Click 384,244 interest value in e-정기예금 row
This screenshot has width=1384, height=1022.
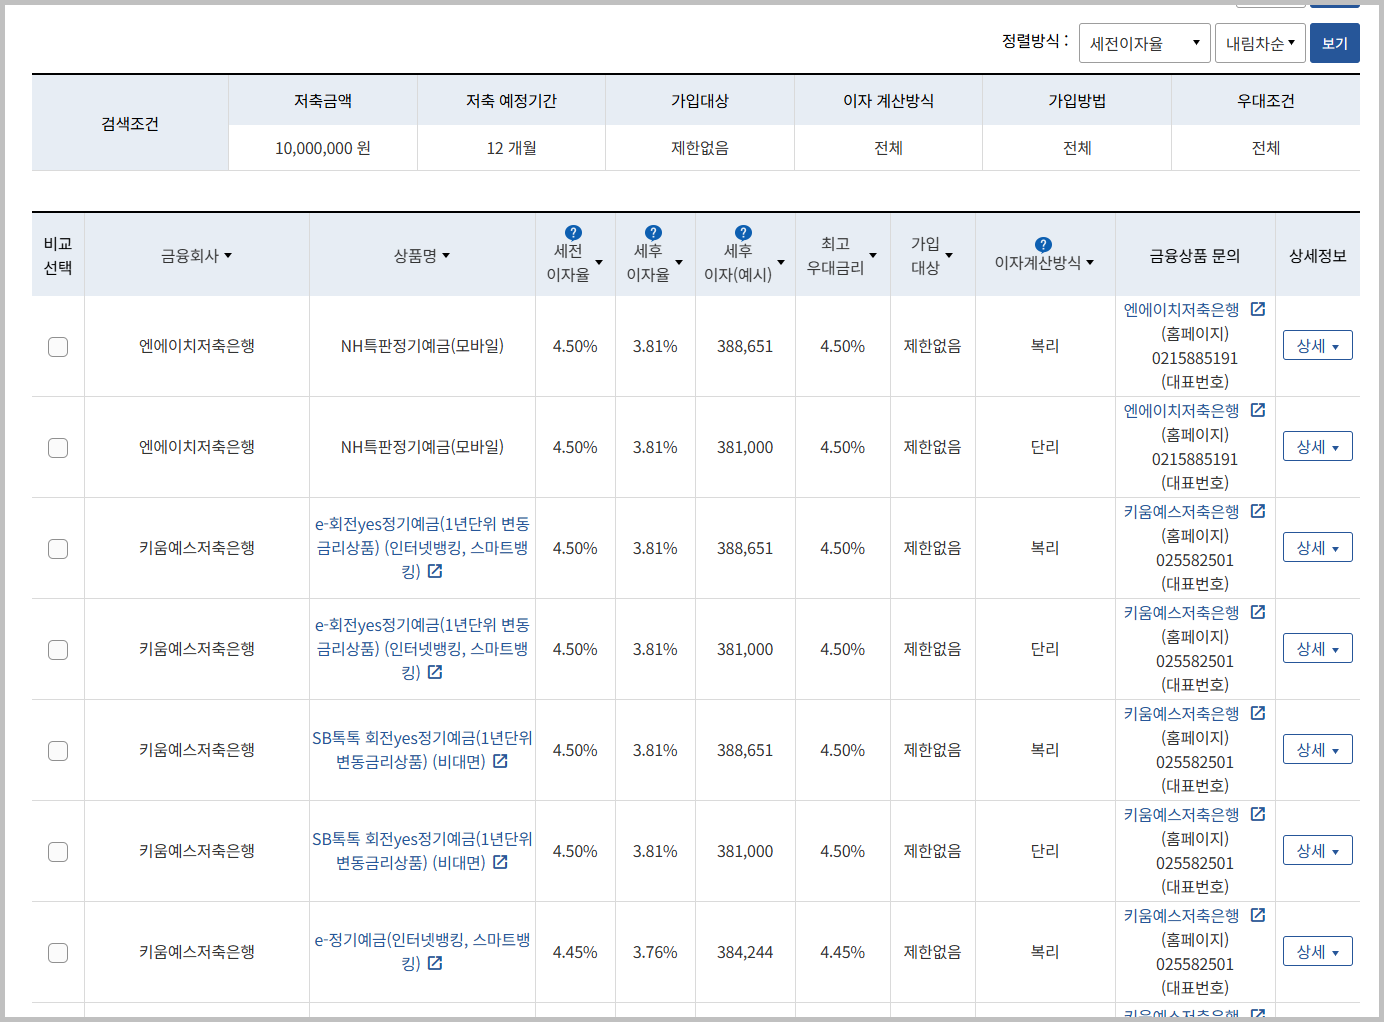[x=745, y=953]
